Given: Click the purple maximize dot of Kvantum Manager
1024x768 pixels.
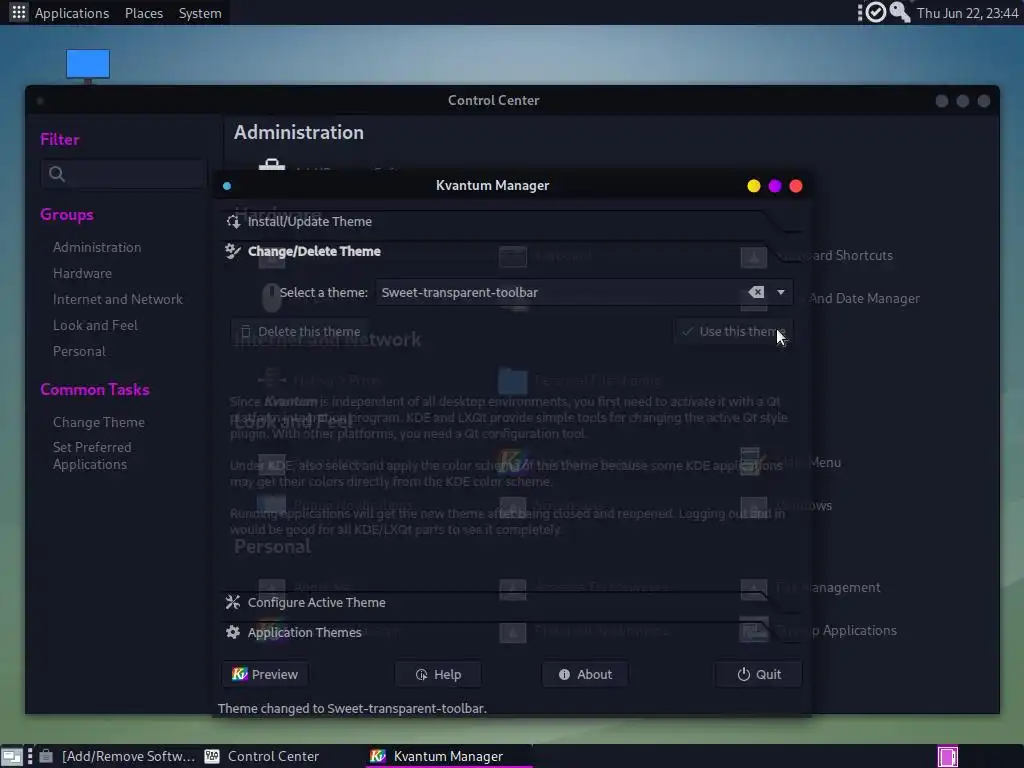Looking at the screenshot, I should (x=775, y=186).
